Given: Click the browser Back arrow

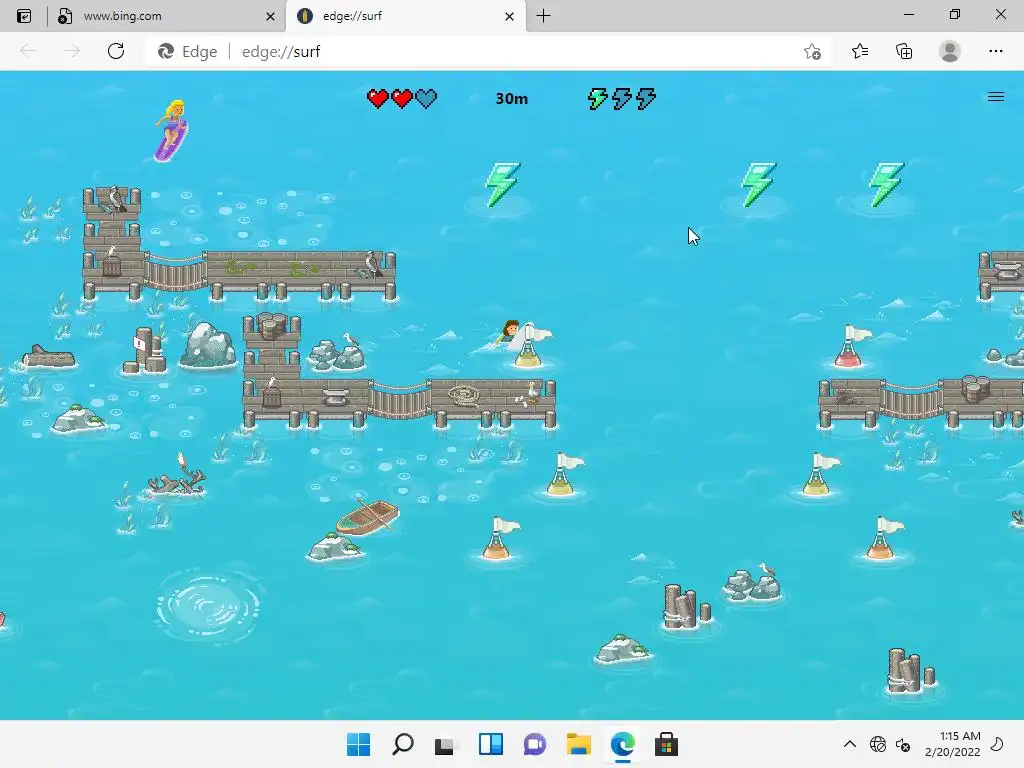Looking at the screenshot, I should 28,52.
